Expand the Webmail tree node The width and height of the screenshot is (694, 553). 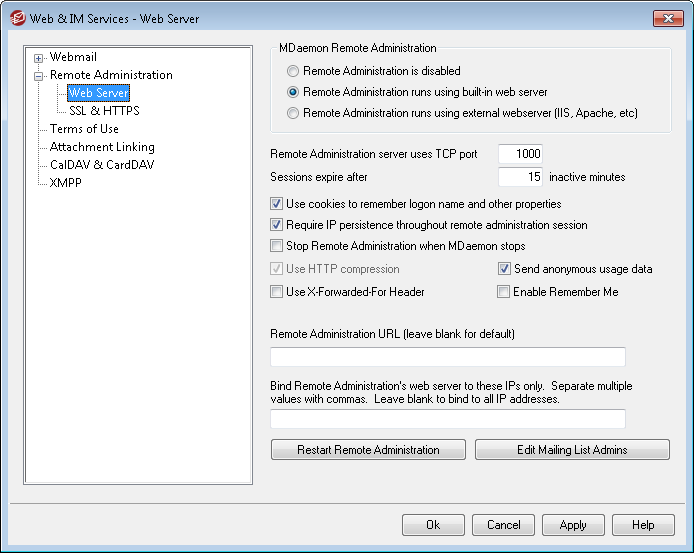39,58
